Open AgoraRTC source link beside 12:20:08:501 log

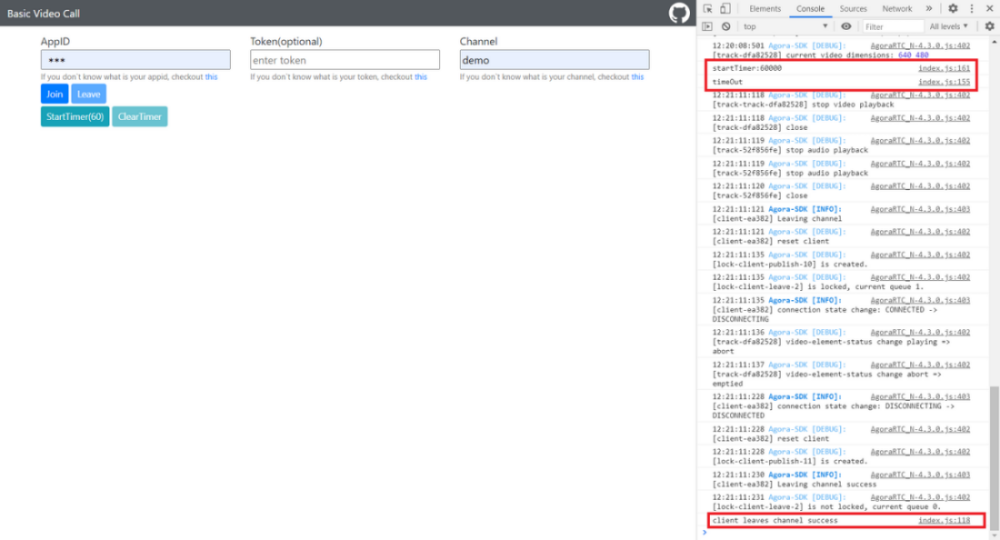[x=920, y=45]
